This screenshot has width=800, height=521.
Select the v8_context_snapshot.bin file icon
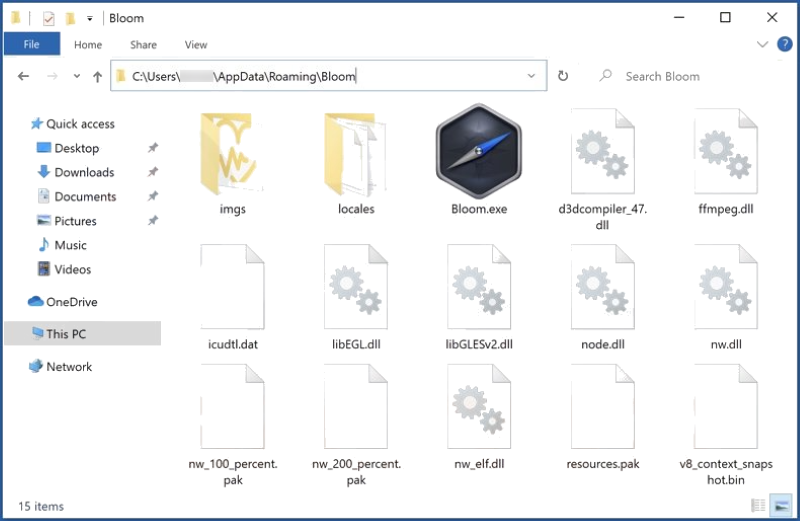(x=726, y=407)
